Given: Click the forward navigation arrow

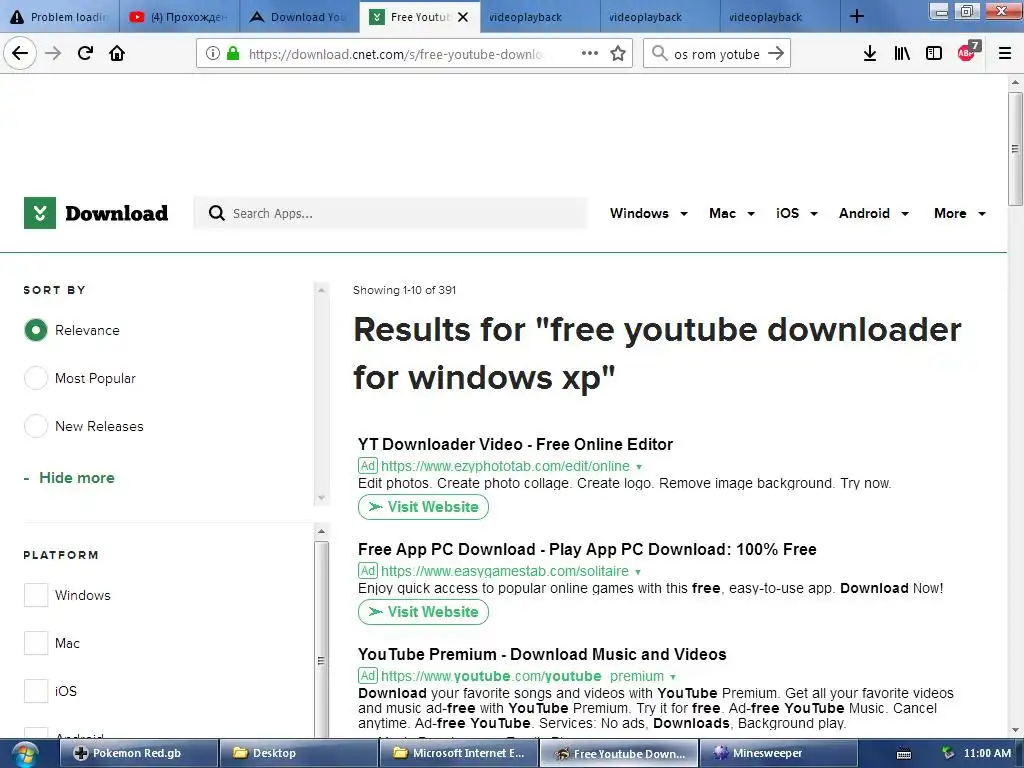Looking at the screenshot, I should point(53,53).
